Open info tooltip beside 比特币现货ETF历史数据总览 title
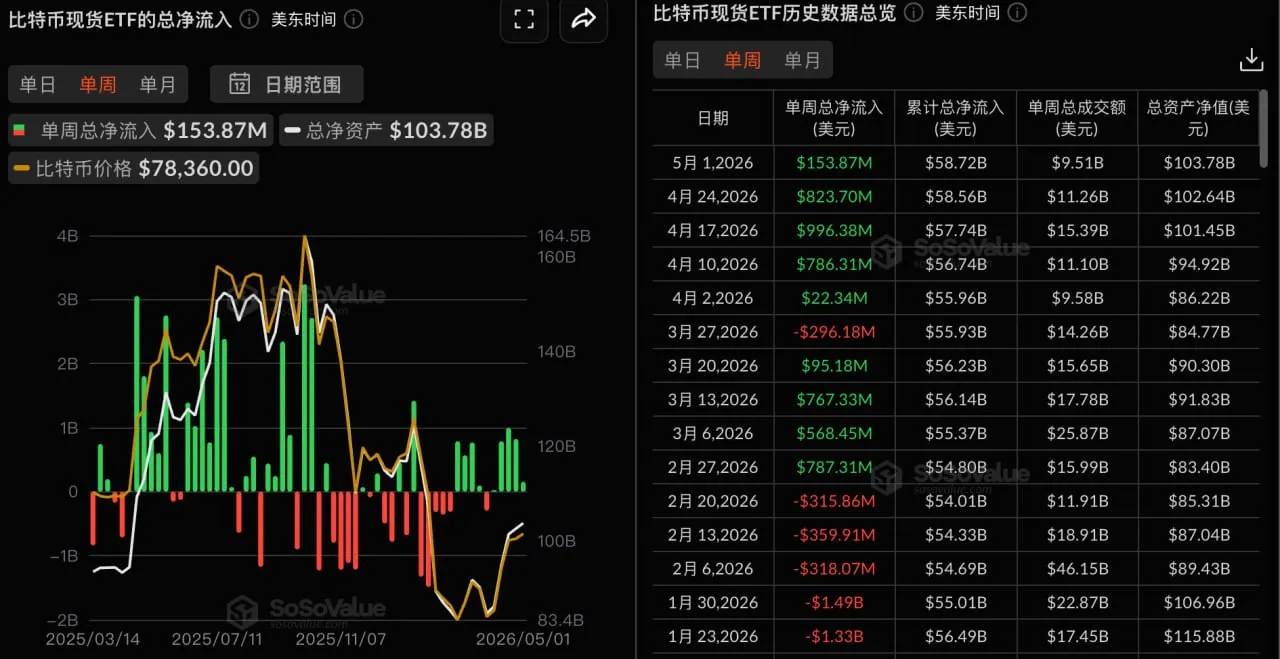This screenshot has width=1280, height=659. tap(913, 12)
